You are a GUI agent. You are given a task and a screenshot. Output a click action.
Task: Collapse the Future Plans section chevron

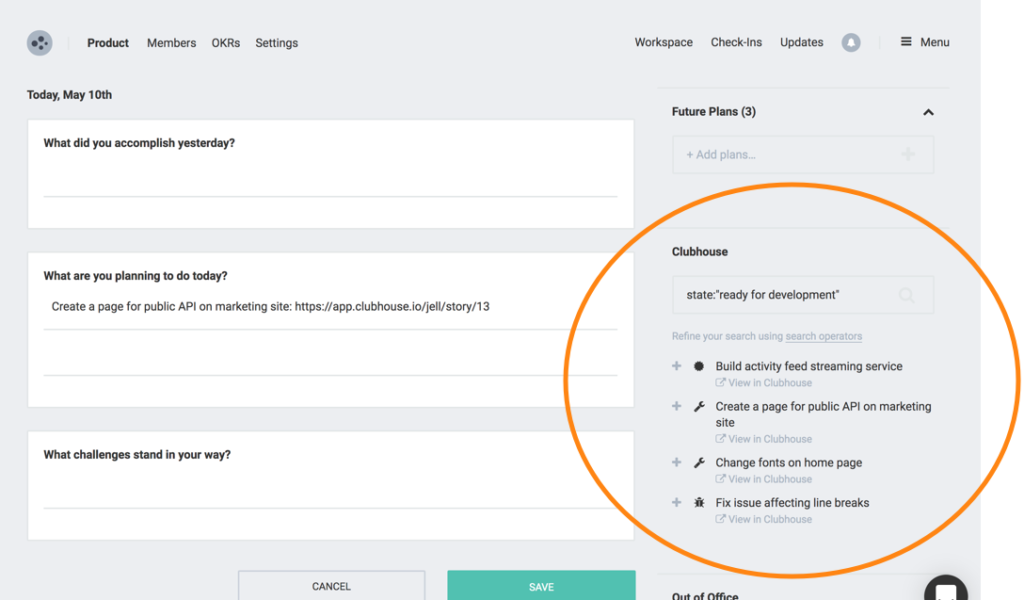click(x=928, y=112)
